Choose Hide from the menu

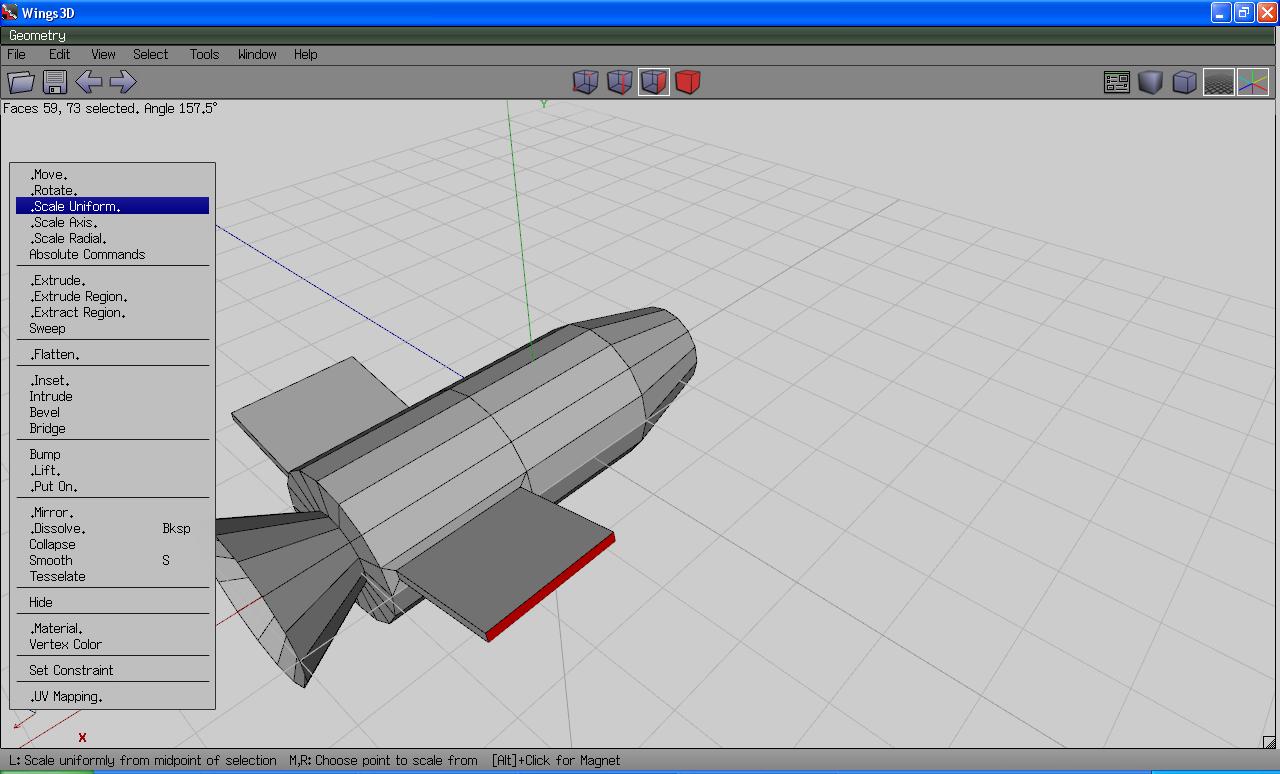pos(112,602)
